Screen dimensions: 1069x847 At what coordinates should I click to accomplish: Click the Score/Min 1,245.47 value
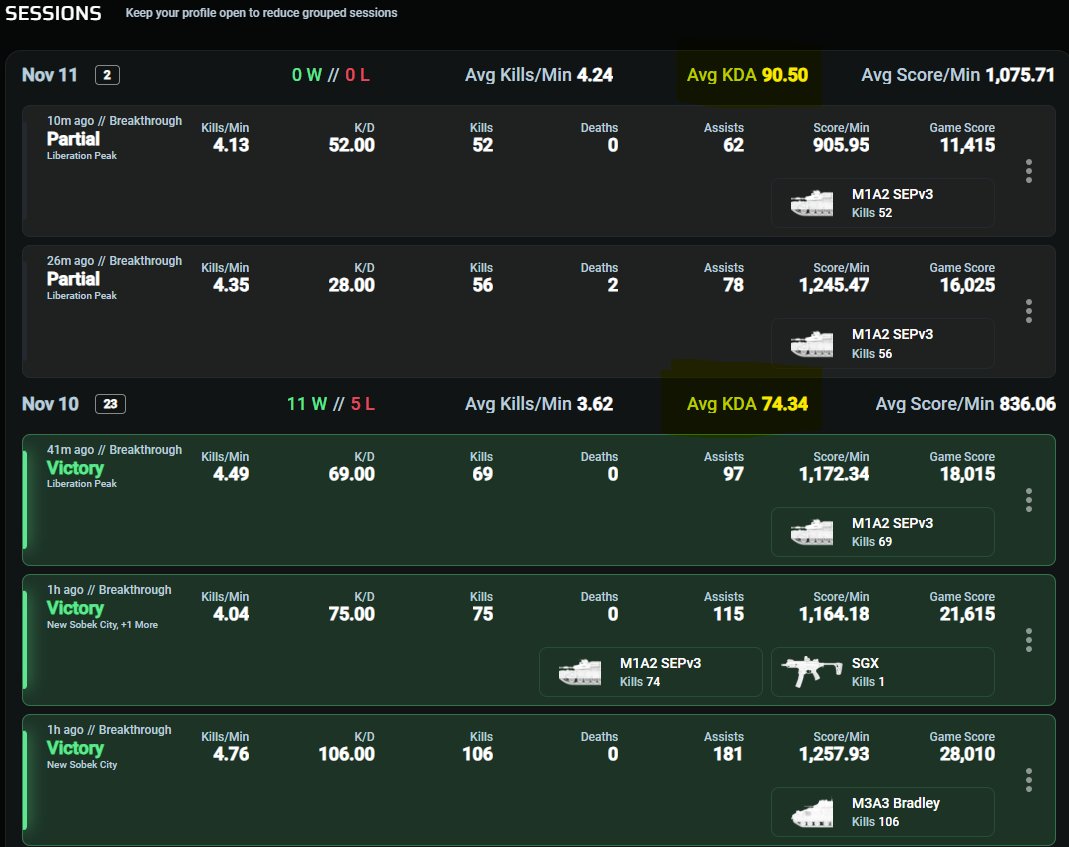point(834,285)
